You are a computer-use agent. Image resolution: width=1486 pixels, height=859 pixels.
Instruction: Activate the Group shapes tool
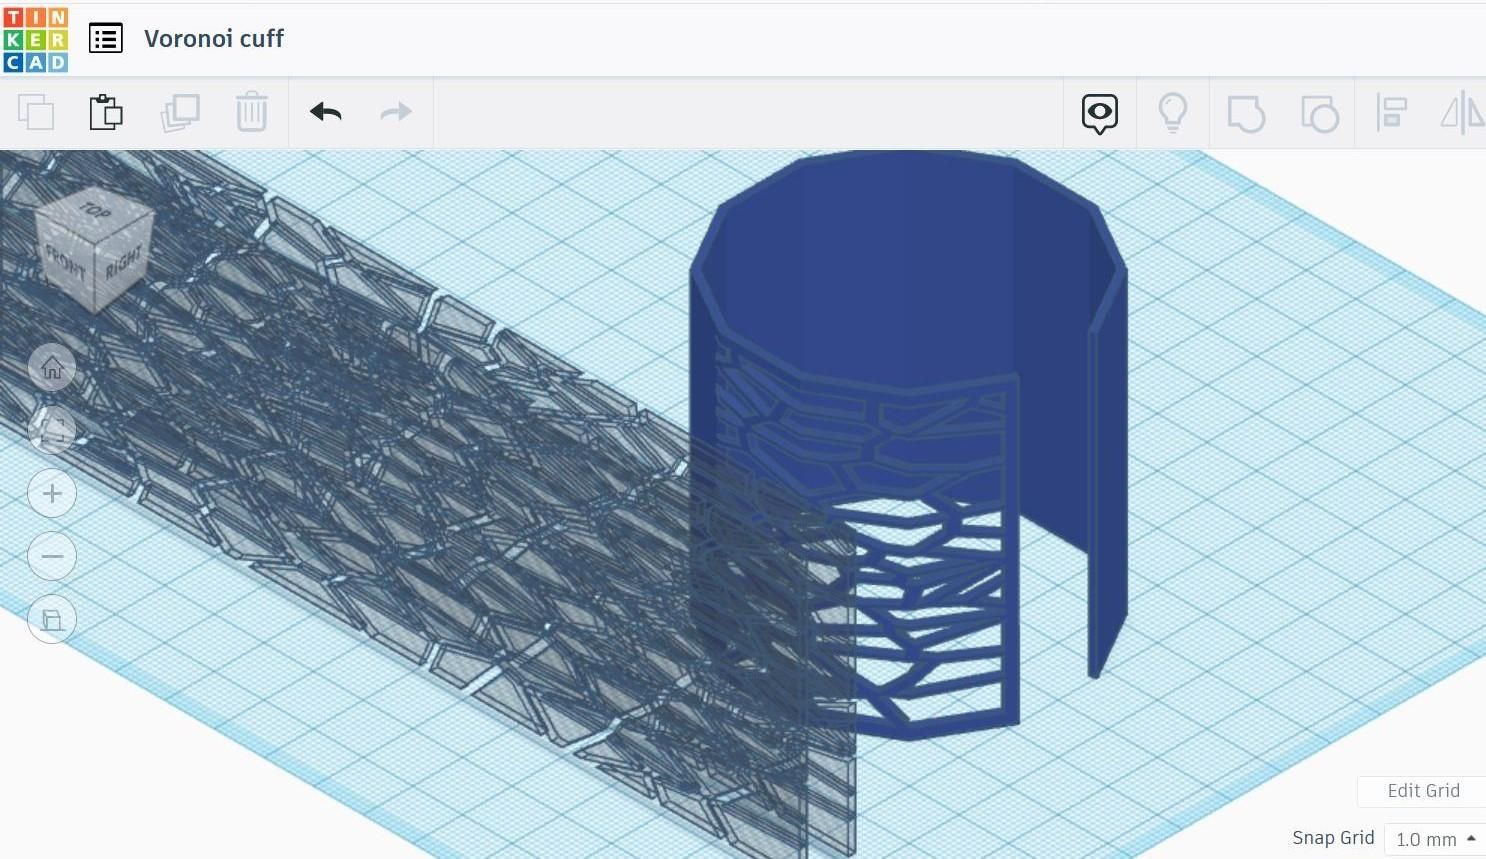click(1246, 113)
